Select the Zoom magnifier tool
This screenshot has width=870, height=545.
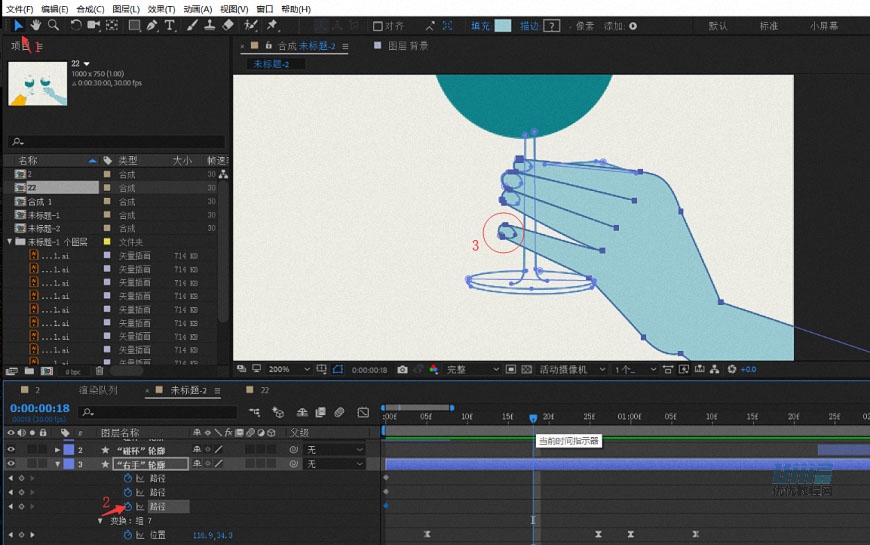coord(53,25)
